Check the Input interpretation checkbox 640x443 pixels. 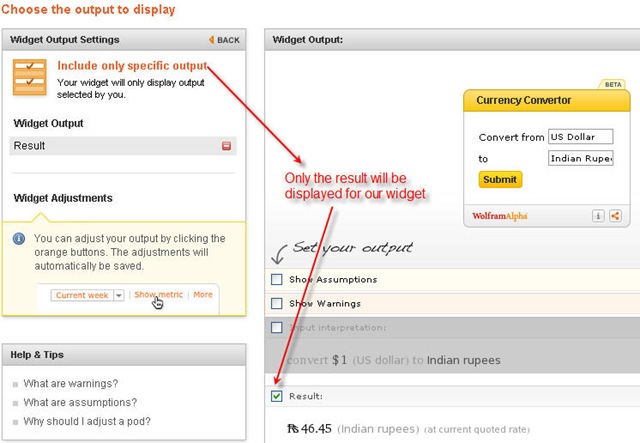(277, 327)
